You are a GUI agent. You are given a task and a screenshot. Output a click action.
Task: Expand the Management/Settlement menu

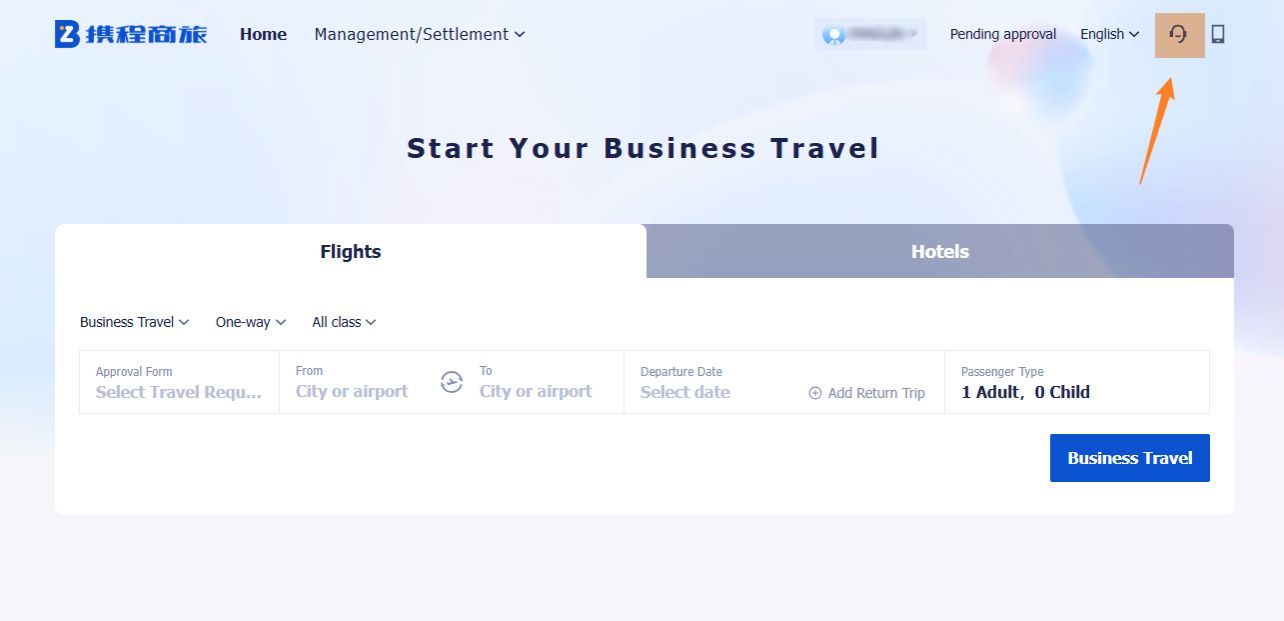(x=419, y=34)
